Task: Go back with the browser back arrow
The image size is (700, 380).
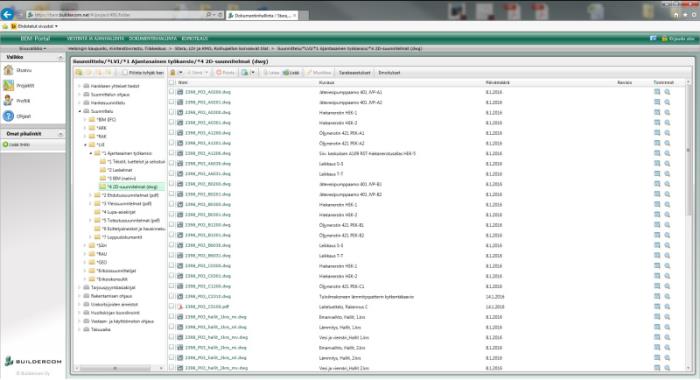Action: coord(8,15)
